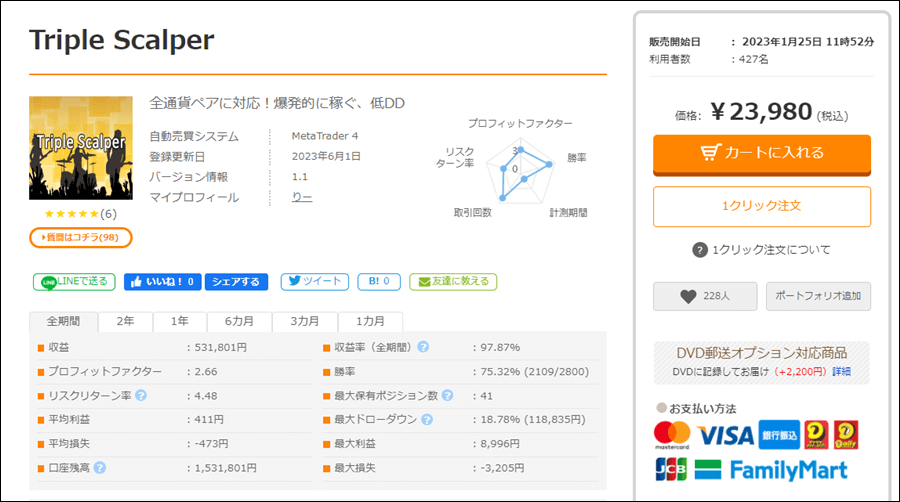This screenshot has height=502, width=900.
Task: Click help icon next to 口座残高
Action: tap(100, 468)
